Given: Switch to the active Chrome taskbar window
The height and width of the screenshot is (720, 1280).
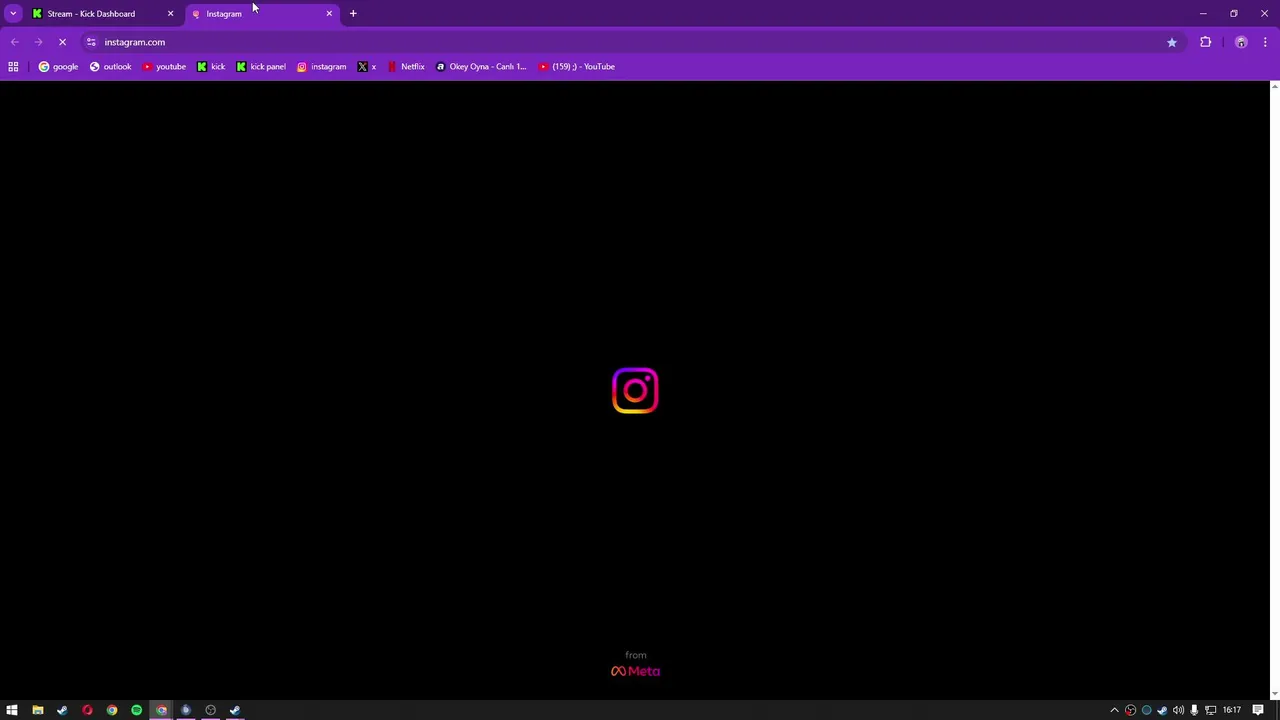Looking at the screenshot, I should [161, 710].
